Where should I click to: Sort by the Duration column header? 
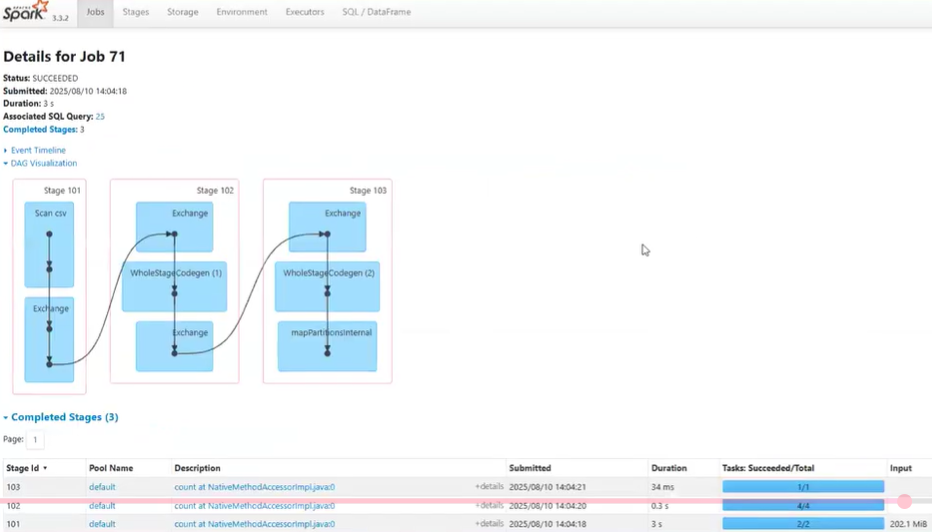(669, 468)
